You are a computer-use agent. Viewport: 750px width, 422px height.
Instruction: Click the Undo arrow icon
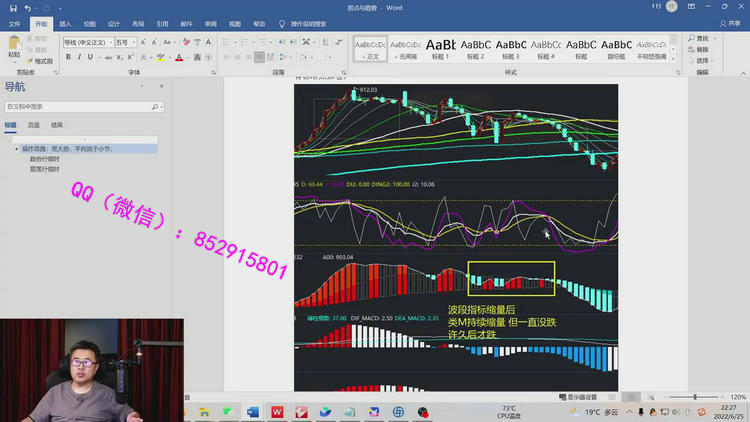tap(28, 7)
